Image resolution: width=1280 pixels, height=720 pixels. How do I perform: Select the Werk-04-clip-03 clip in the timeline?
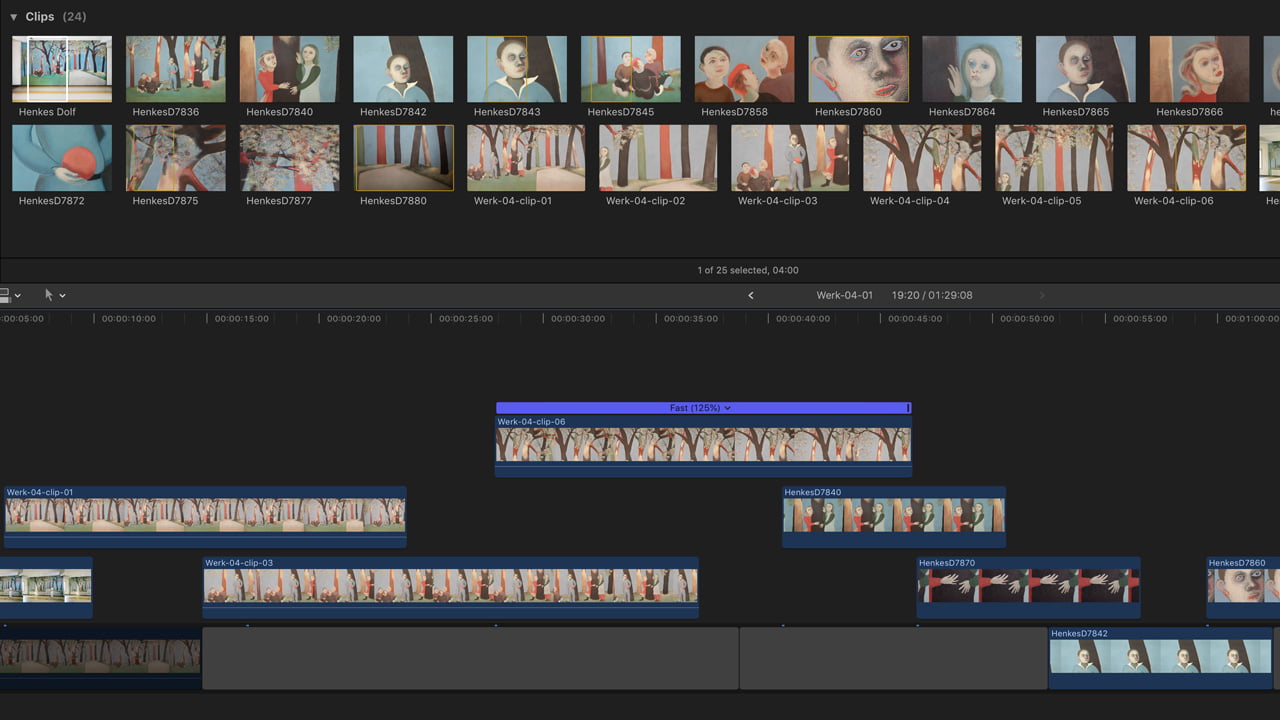(451, 587)
